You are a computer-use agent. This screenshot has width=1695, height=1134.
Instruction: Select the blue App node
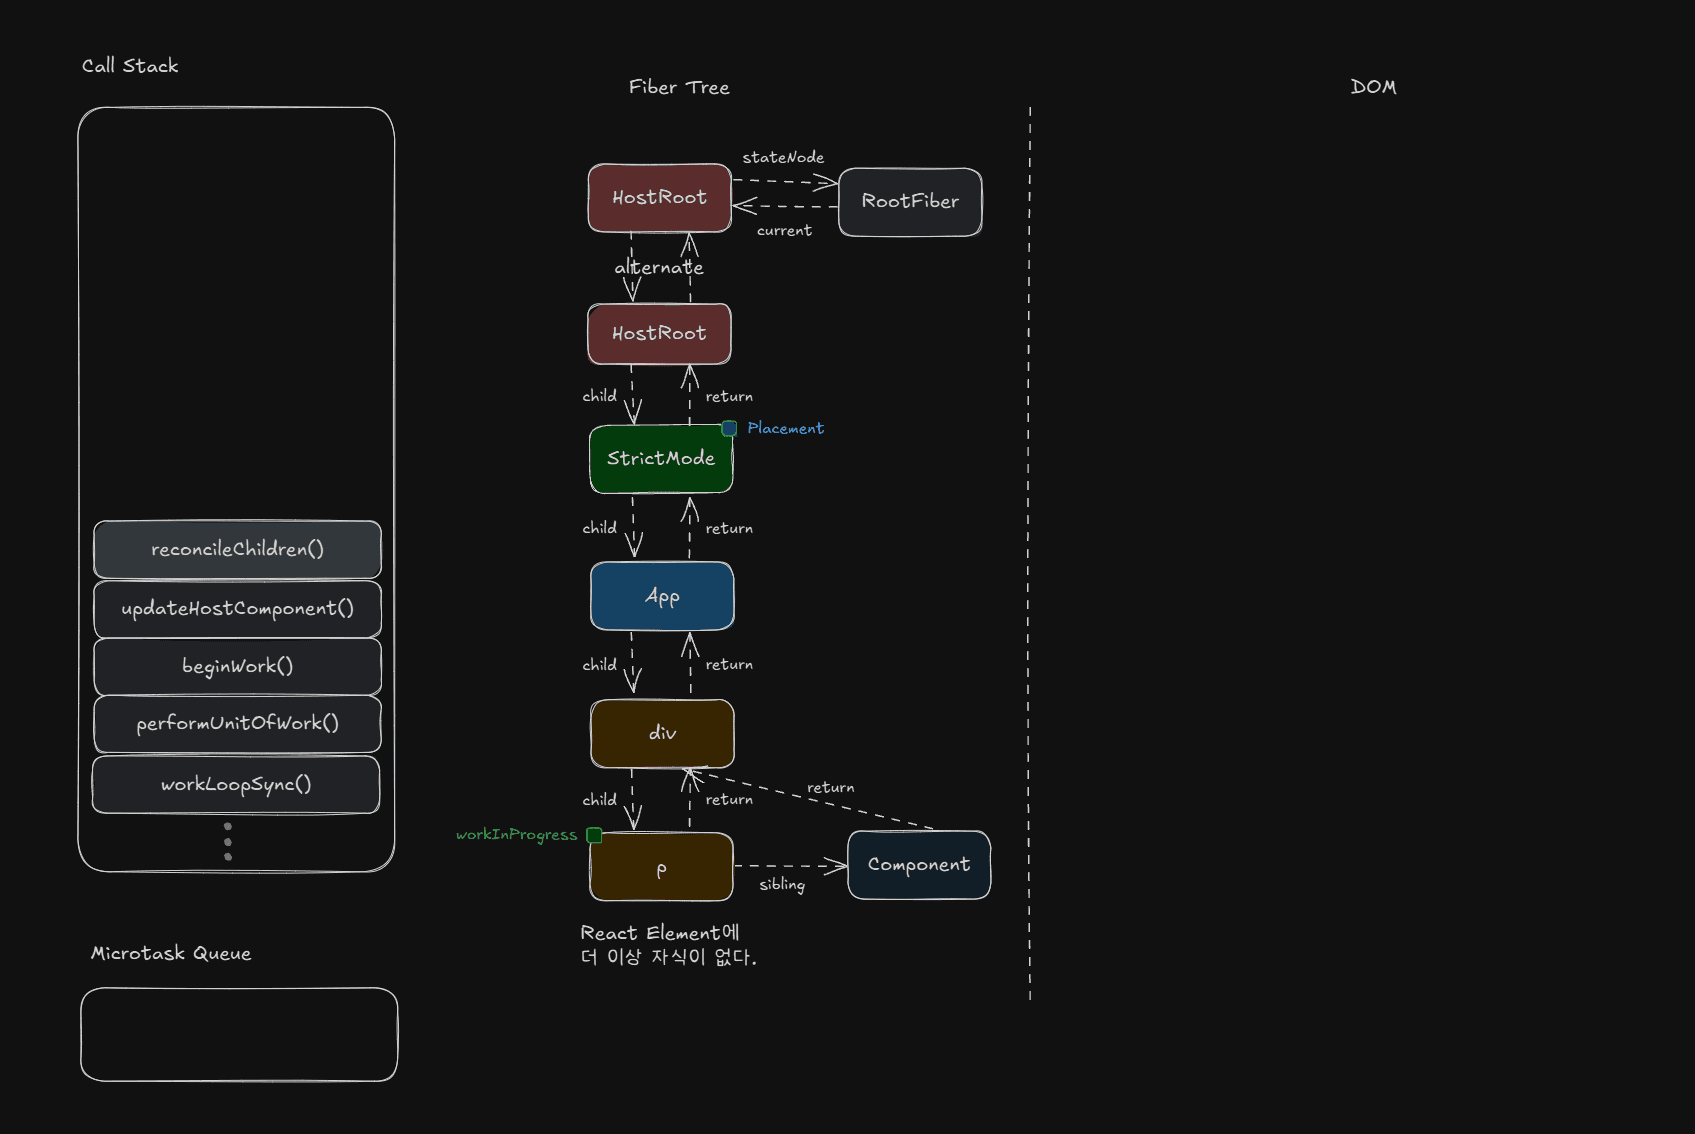662,596
